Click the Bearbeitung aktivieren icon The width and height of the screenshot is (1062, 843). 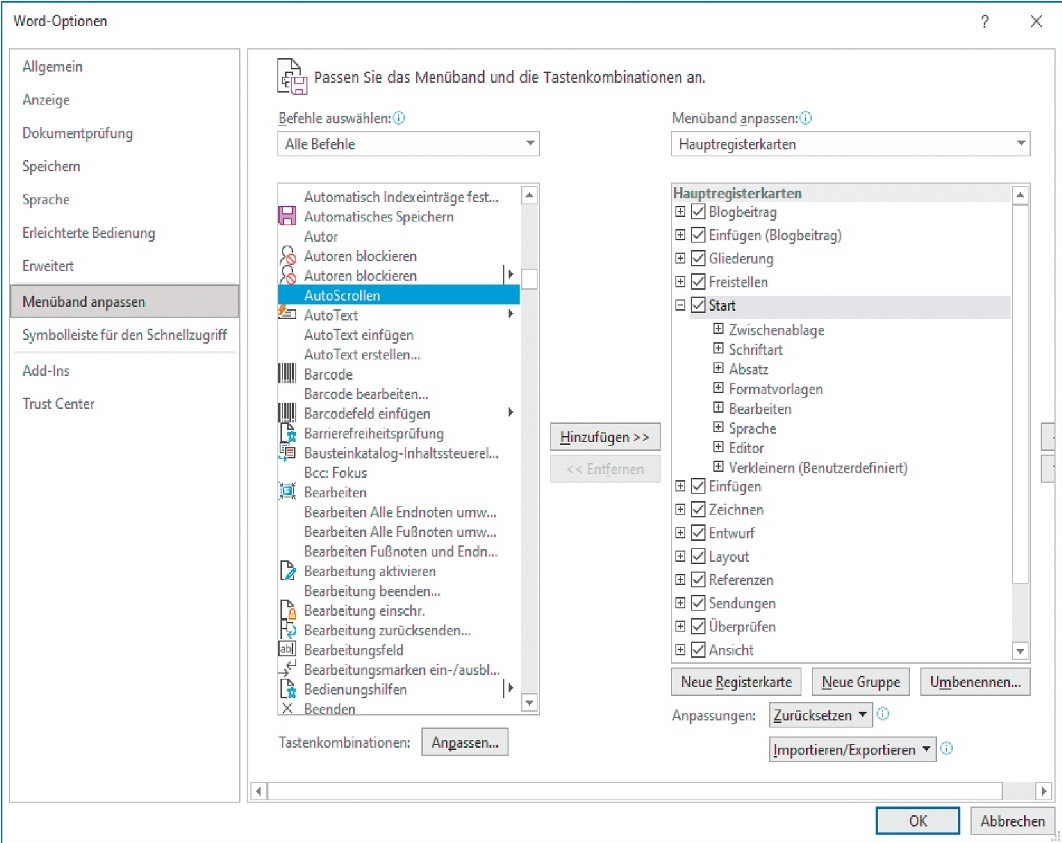288,571
